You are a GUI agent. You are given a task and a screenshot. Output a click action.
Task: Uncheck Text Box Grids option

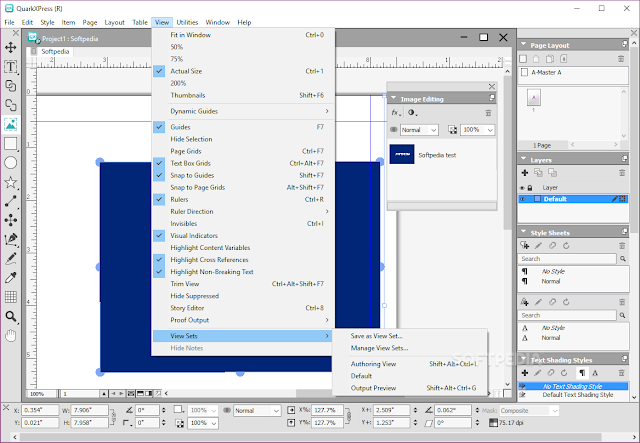(x=243, y=163)
